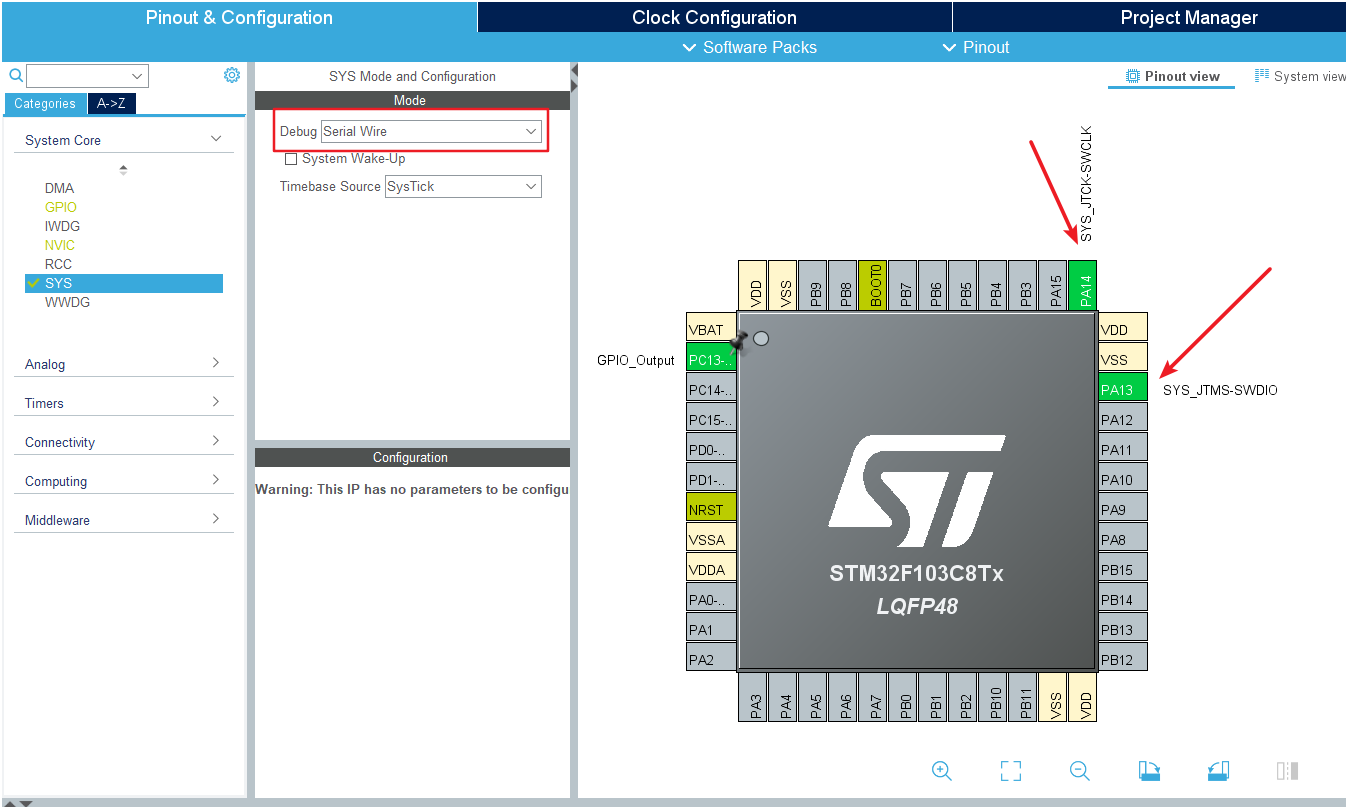Open the settings gear above Categories
The image size is (1346, 807).
click(x=232, y=74)
